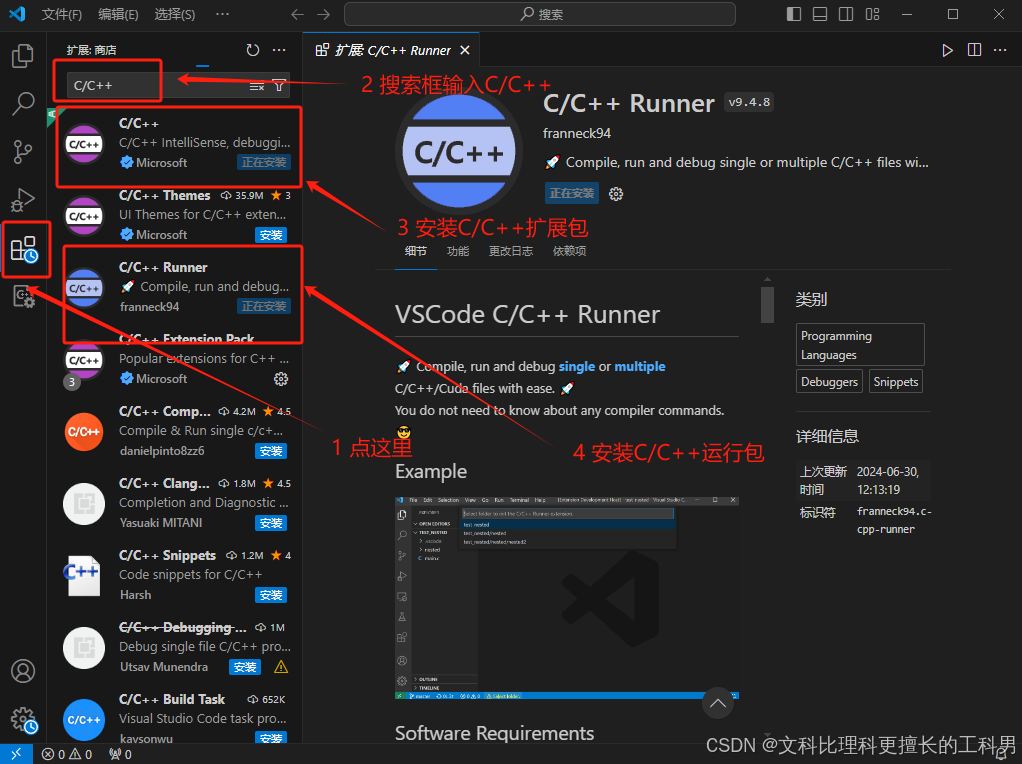The height and width of the screenshot is (764, 1022).
Task: Switch to the 功能 features tab
Action: tap(458, 252)
